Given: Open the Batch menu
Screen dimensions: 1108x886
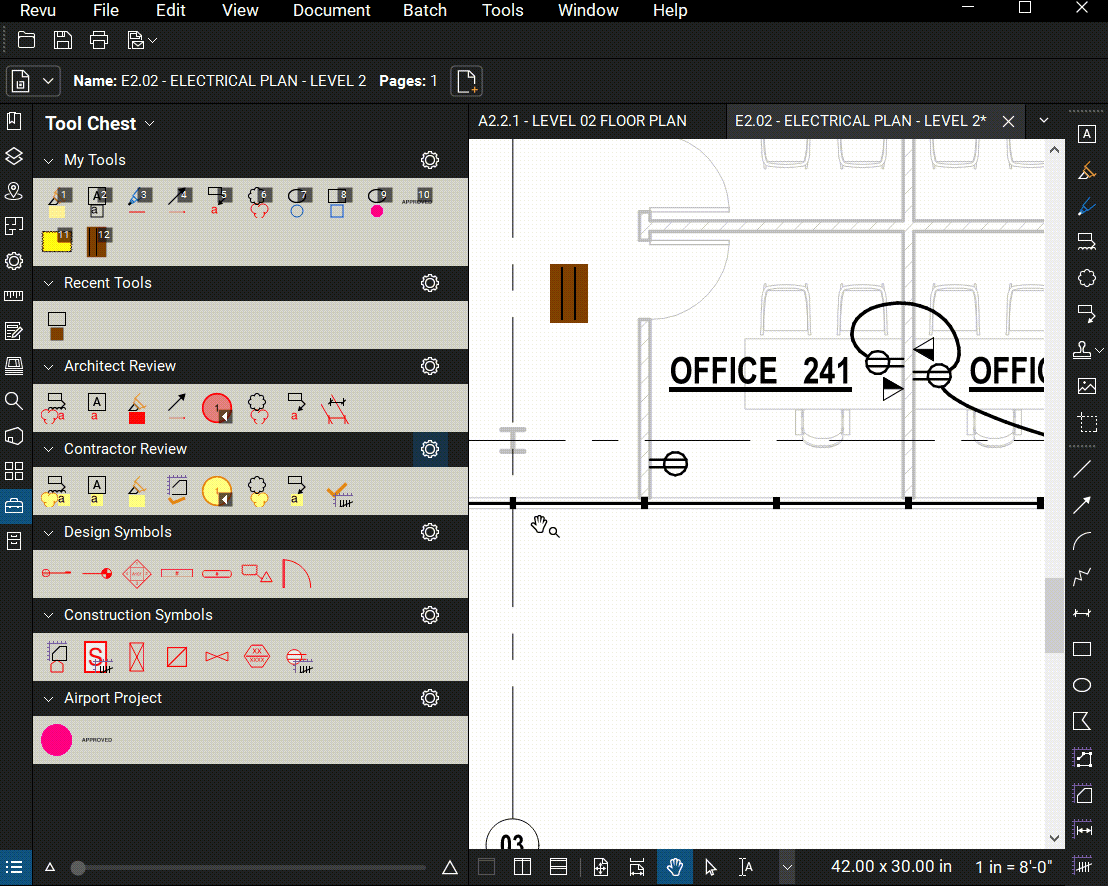Looking at the screenshot, I should [424, 11].
